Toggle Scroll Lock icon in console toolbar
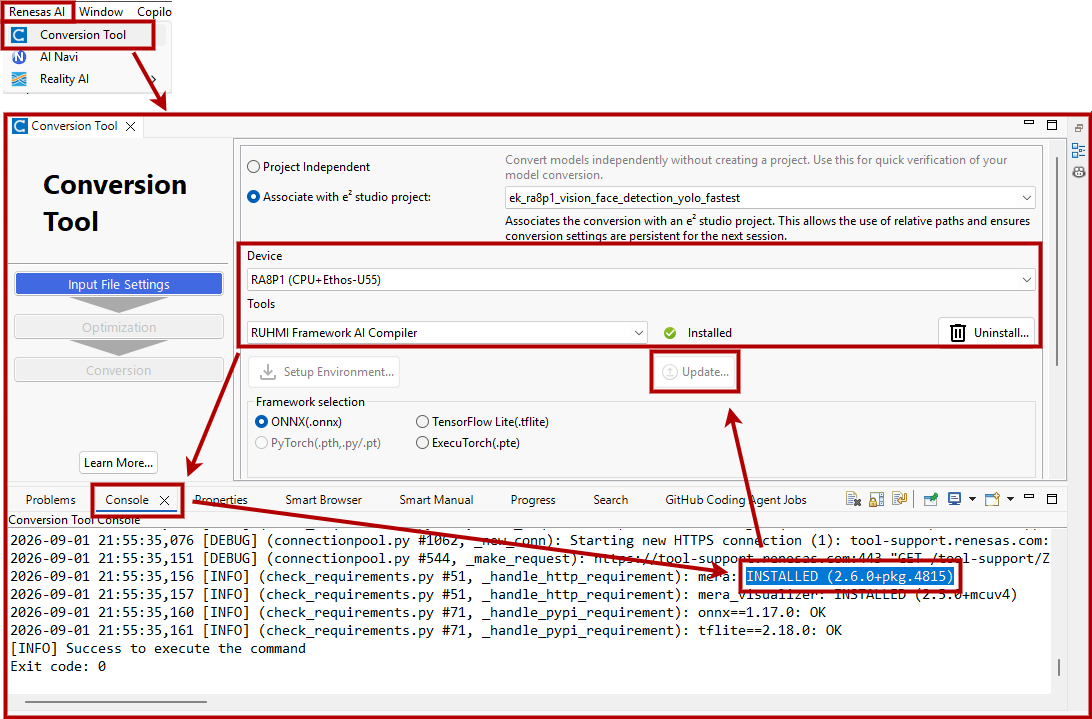Viewport: 1092px width, 719px height. (876, 499)
